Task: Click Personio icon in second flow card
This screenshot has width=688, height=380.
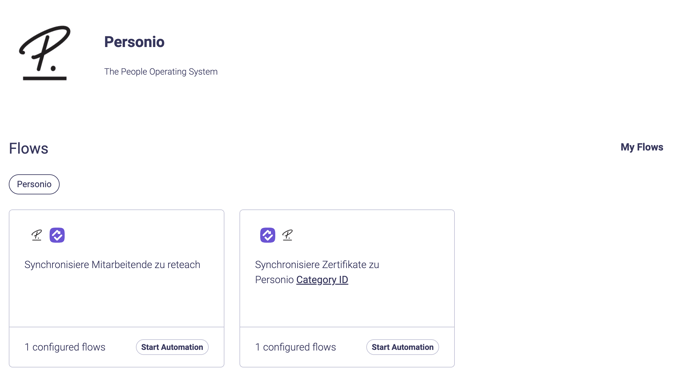Action: (x=287, y=235)
